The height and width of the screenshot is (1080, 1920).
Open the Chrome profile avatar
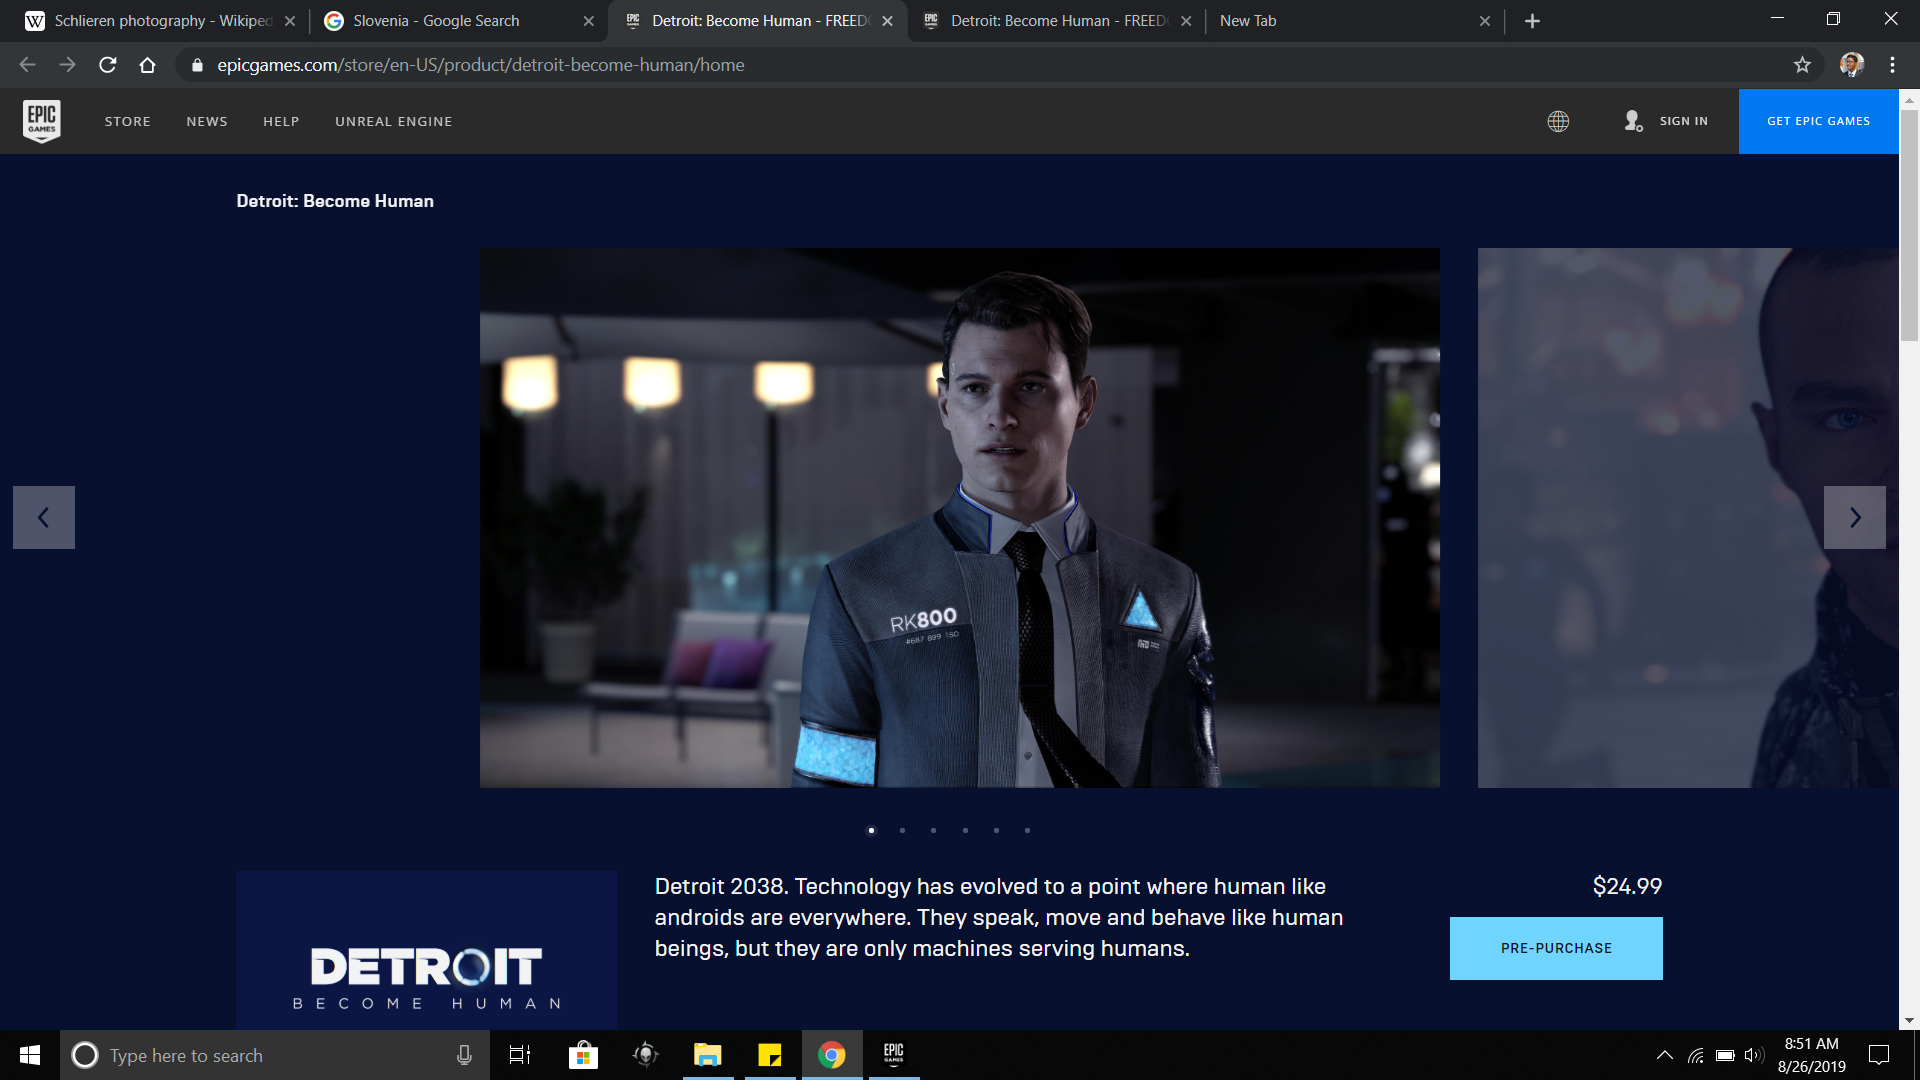tap(1851, 65)
